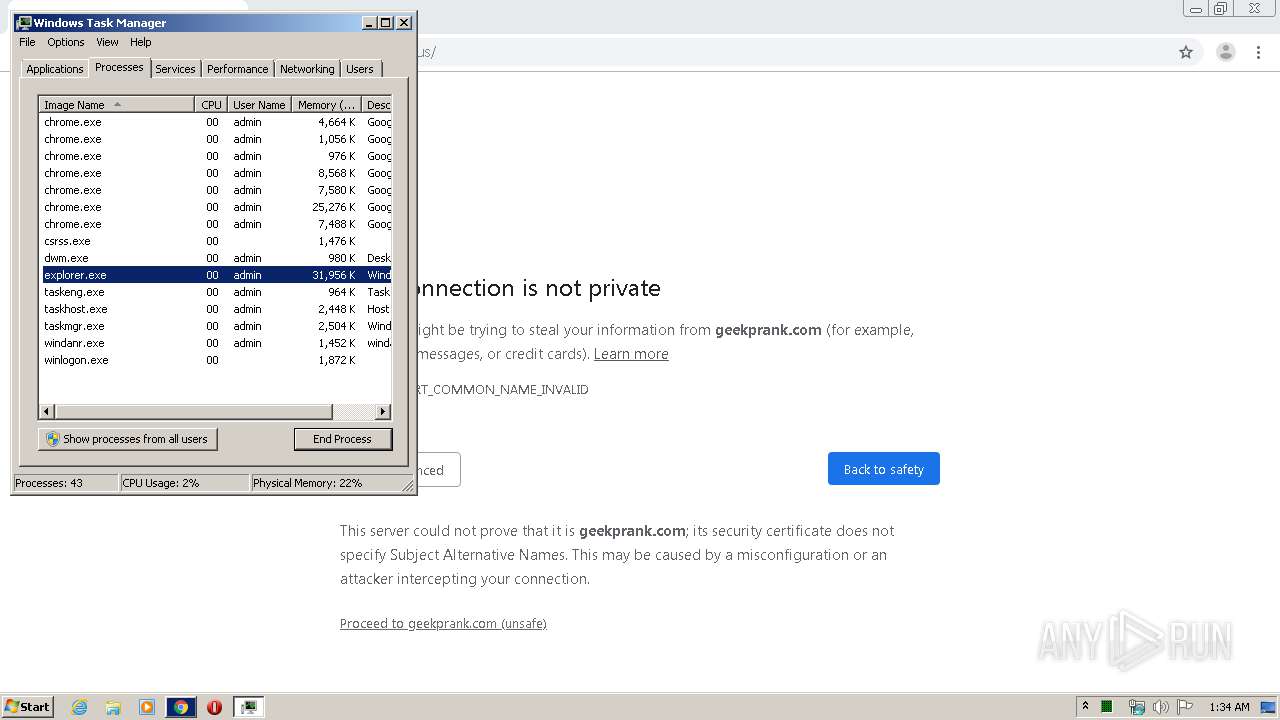Click the Chrome address bar

790,52
